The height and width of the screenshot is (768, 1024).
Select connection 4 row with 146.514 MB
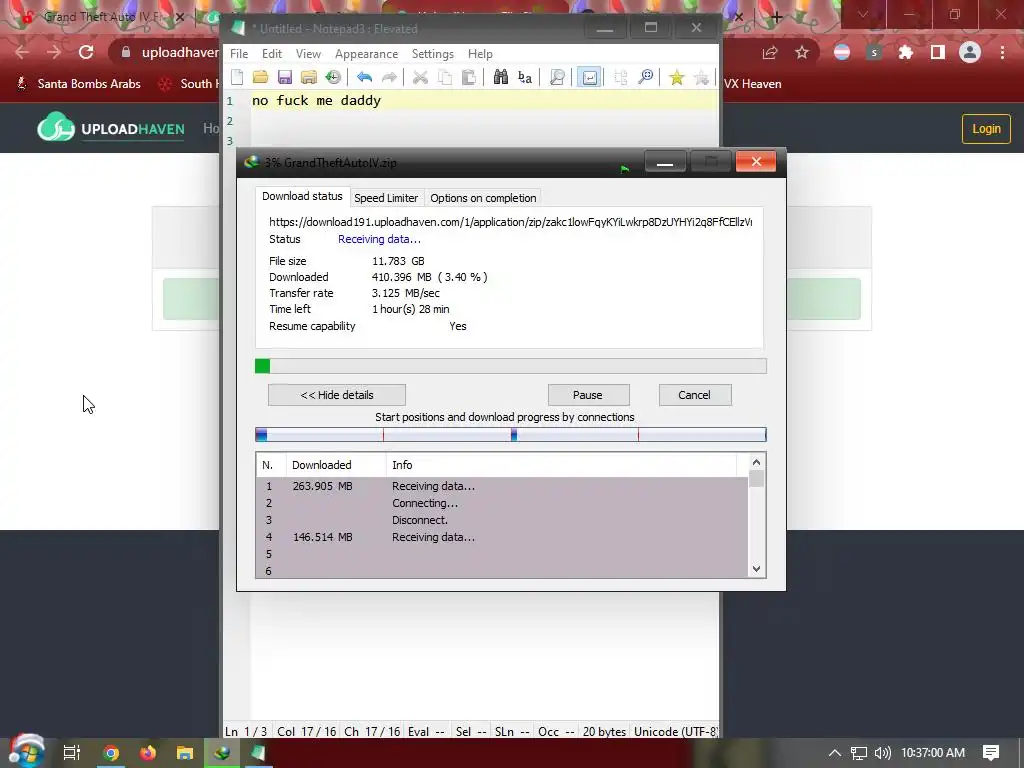[x=502, y=537]
